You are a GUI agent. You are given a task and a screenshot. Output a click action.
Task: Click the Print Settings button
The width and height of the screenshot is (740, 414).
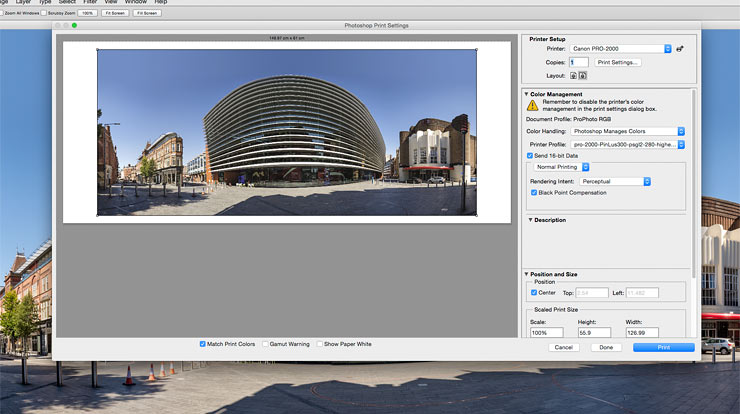click(x=617, y=62)
